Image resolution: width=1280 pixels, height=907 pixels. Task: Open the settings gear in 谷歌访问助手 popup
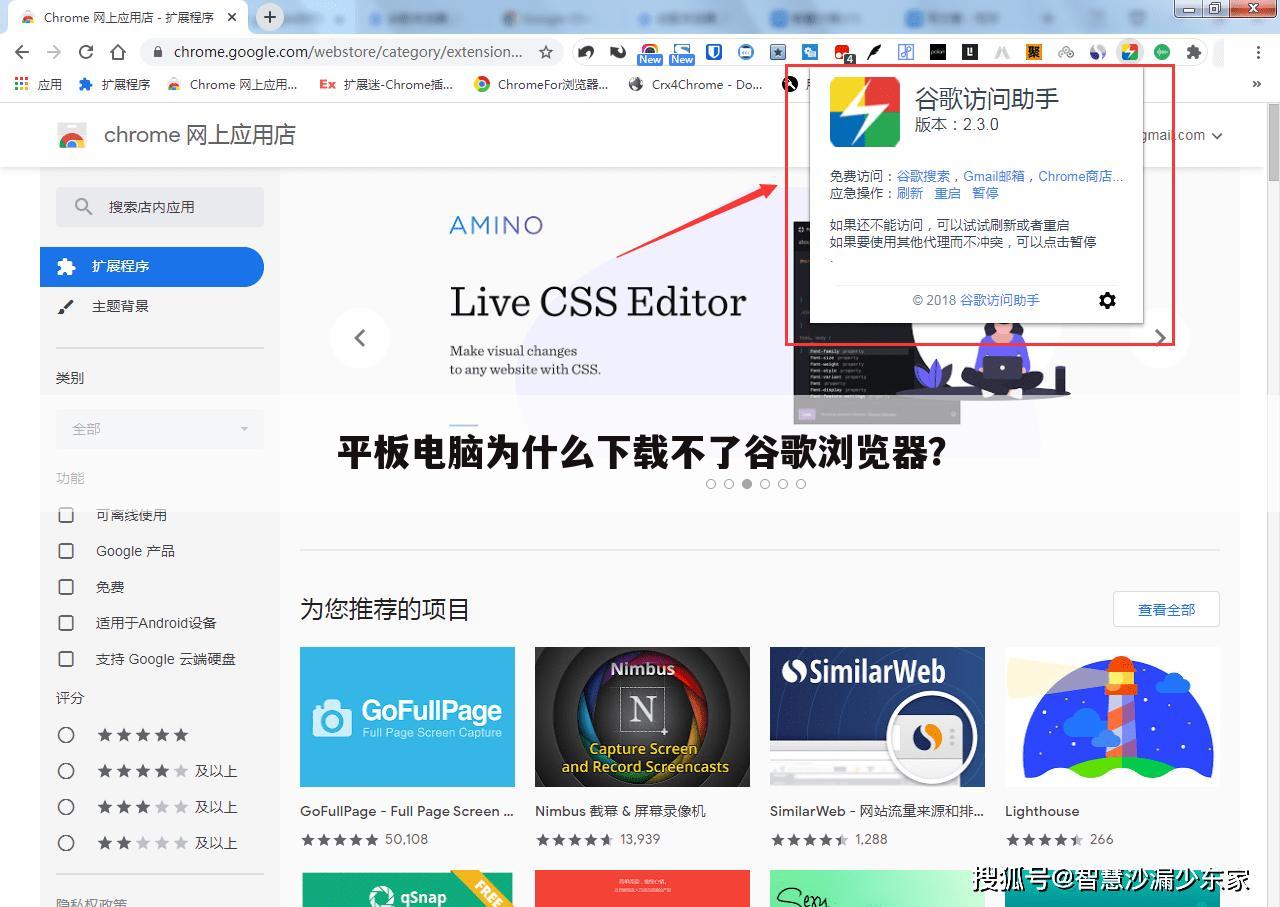point(1107,300)
